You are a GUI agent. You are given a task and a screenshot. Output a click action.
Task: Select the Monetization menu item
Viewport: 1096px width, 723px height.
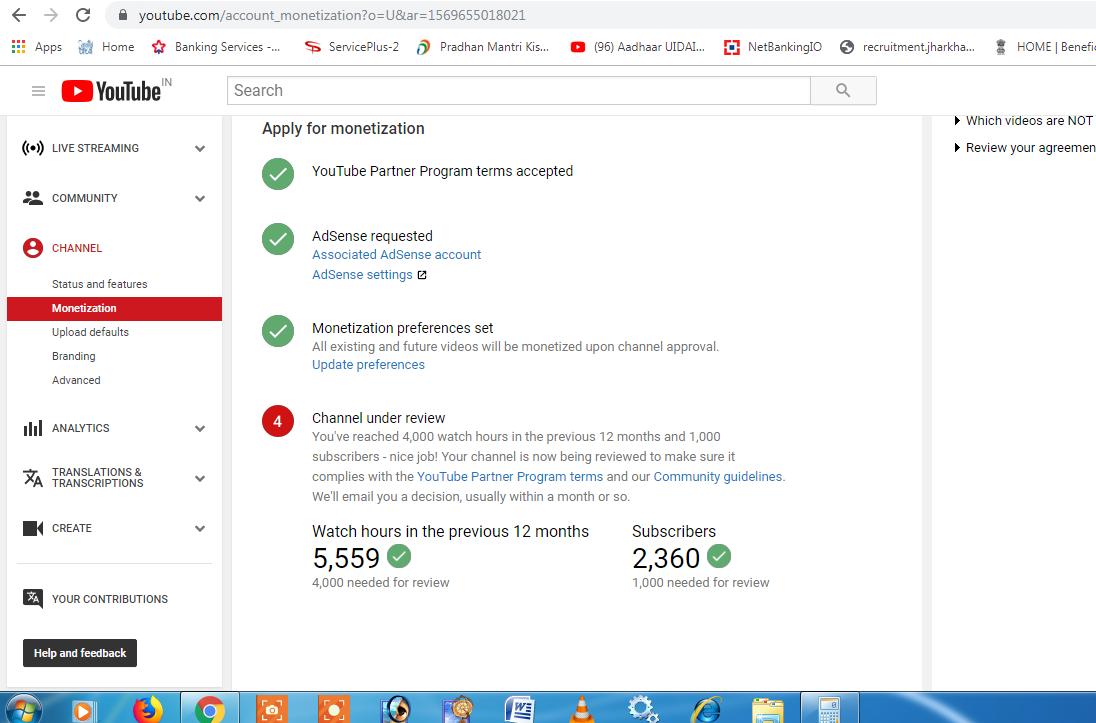[115, 308]
